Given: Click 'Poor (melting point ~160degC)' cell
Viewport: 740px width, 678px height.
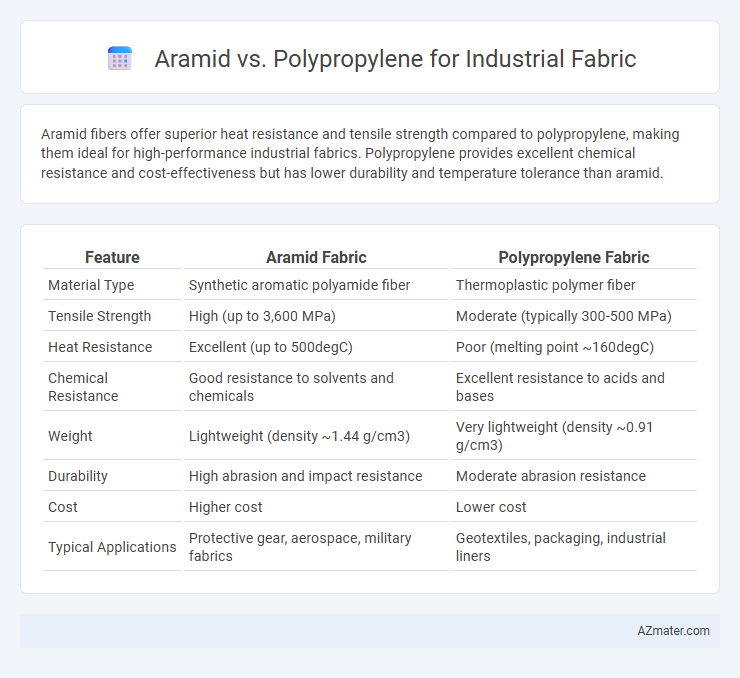Looking at the screenshot, I should tap(555, 347).
